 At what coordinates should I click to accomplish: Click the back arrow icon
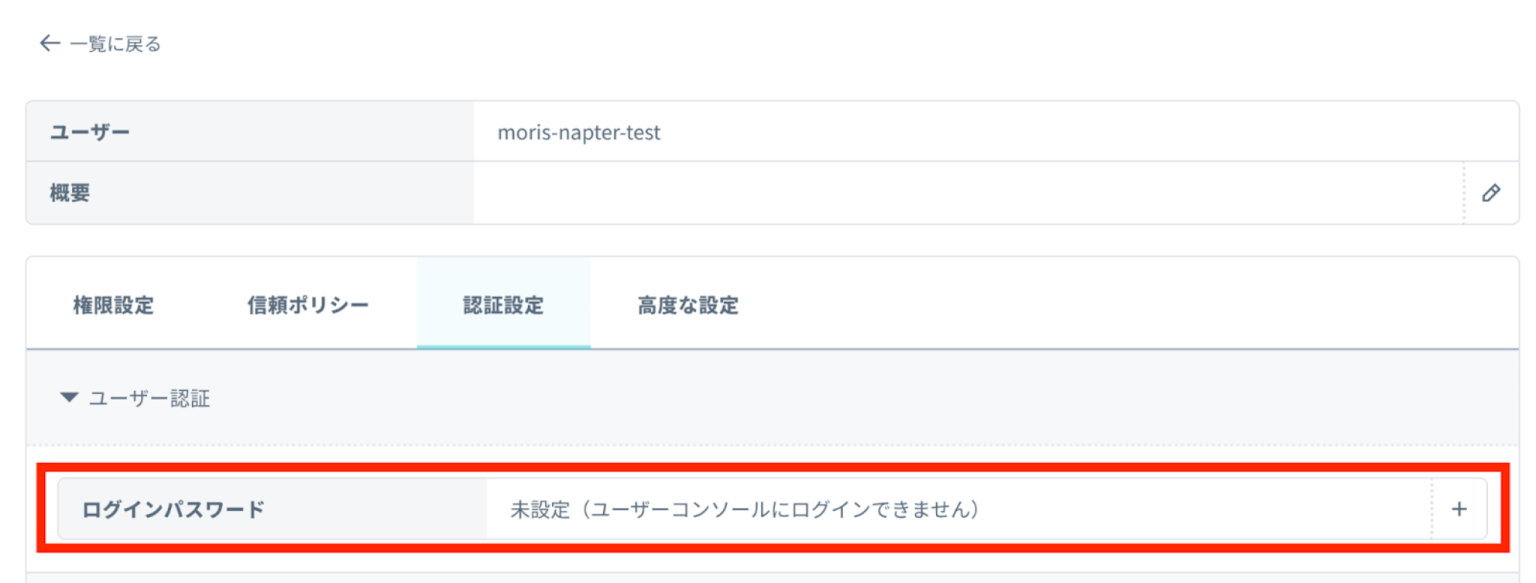coord(49,44)
